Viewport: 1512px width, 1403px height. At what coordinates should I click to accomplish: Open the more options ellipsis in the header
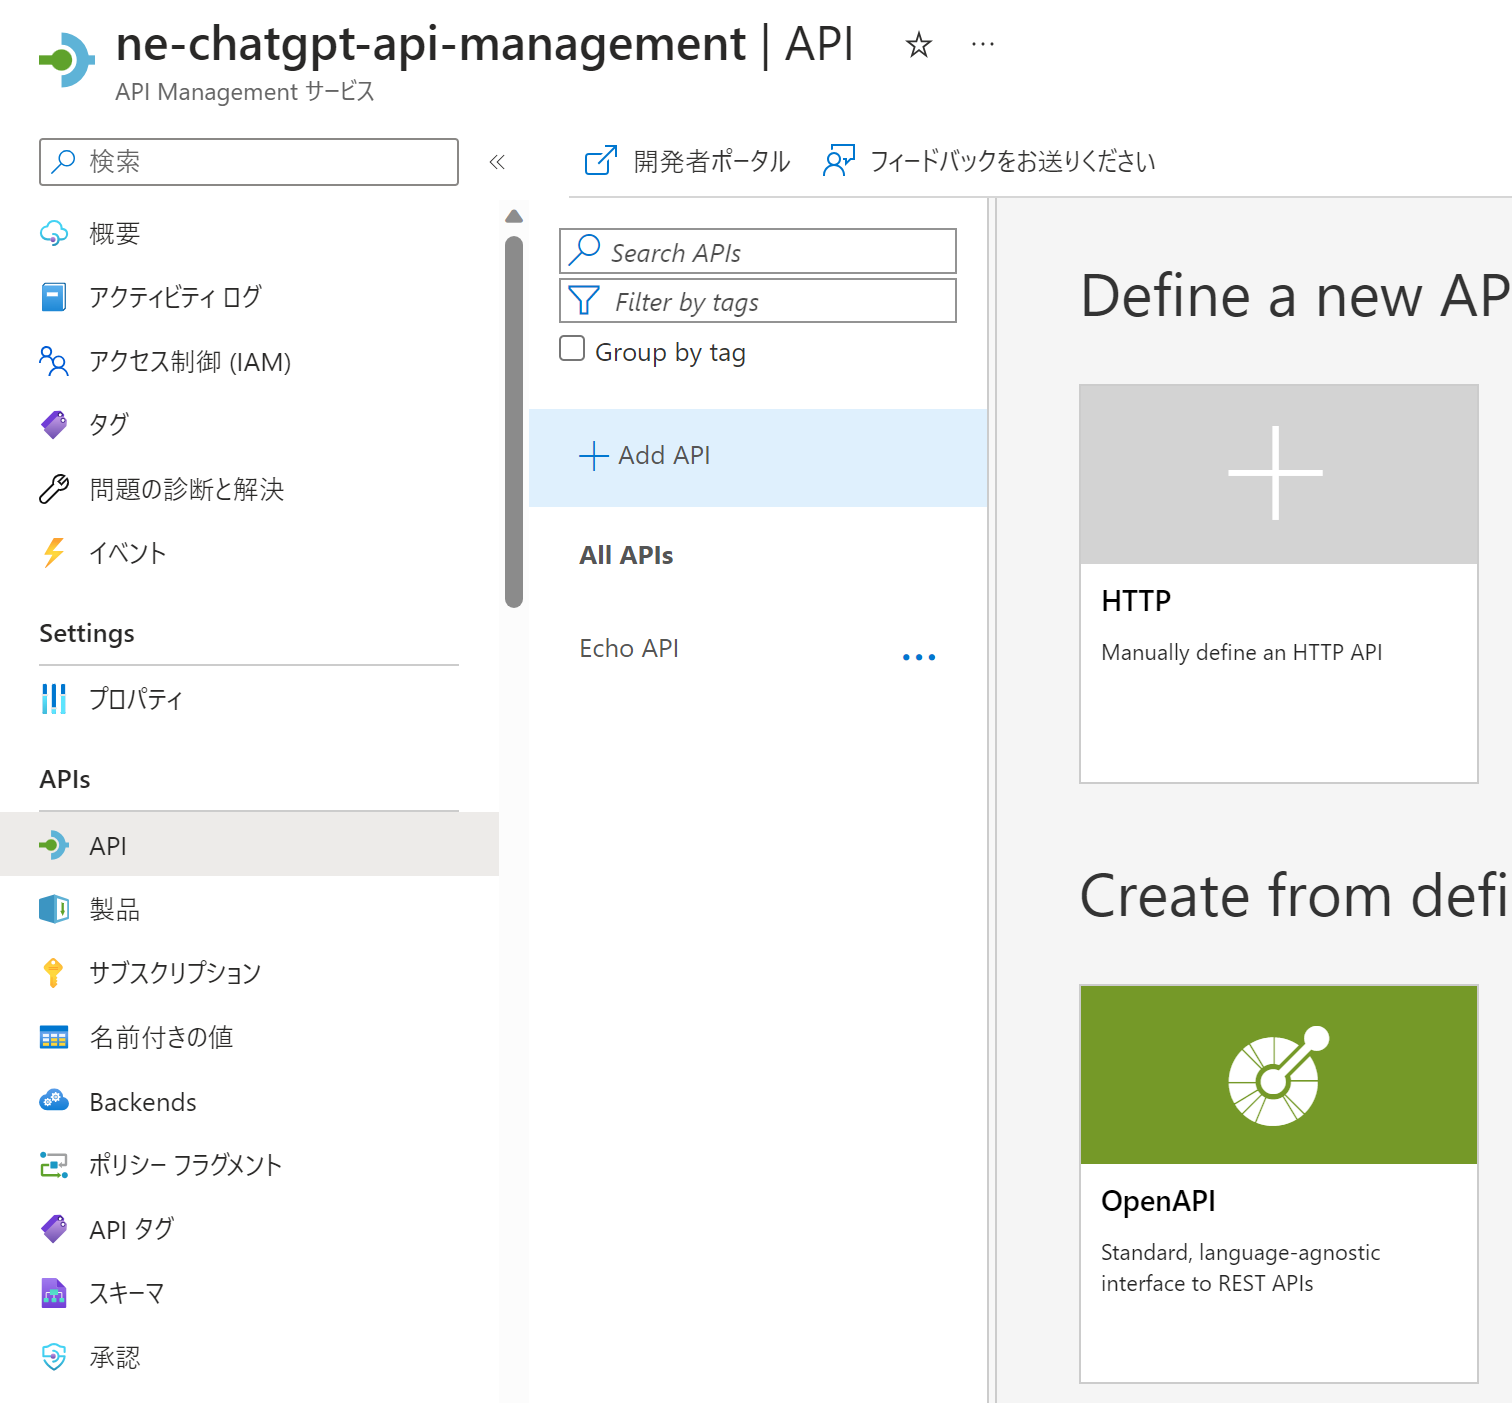tap(982, 45)
